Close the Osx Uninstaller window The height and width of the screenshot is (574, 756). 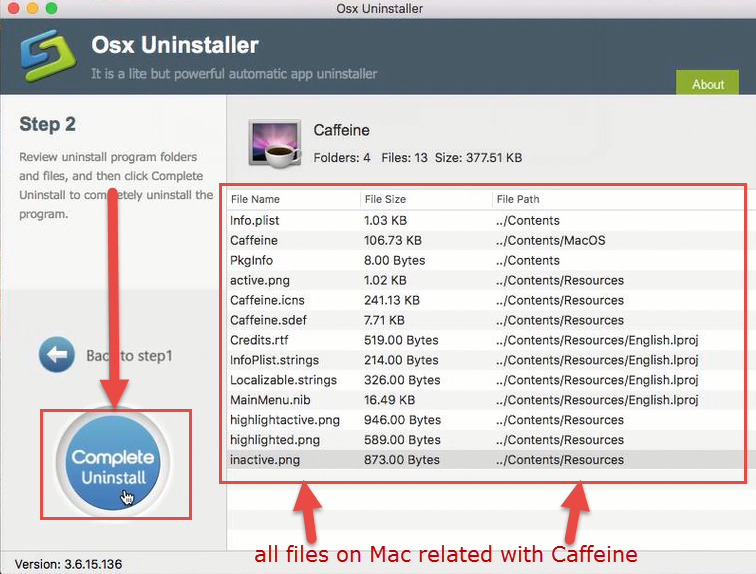point(13,8)
